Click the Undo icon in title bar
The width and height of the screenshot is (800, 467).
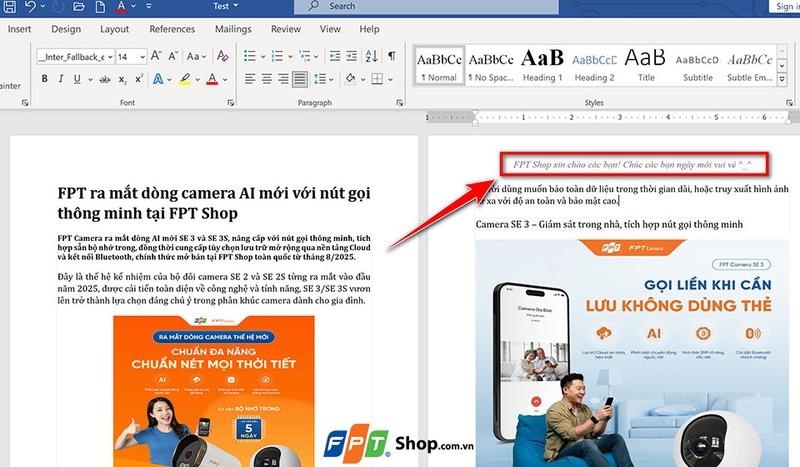pos(31,6)
